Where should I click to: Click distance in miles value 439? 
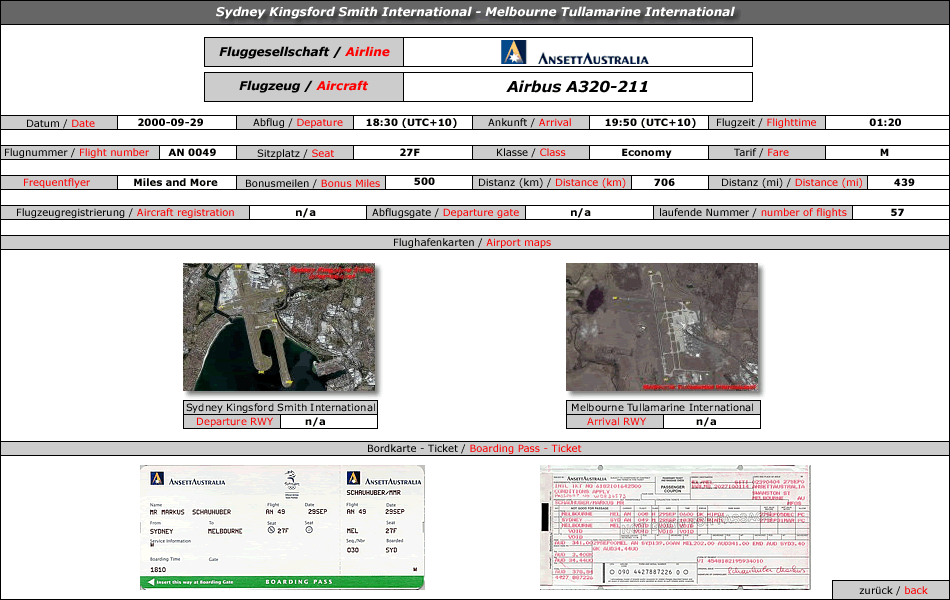[x=904, y=182]
